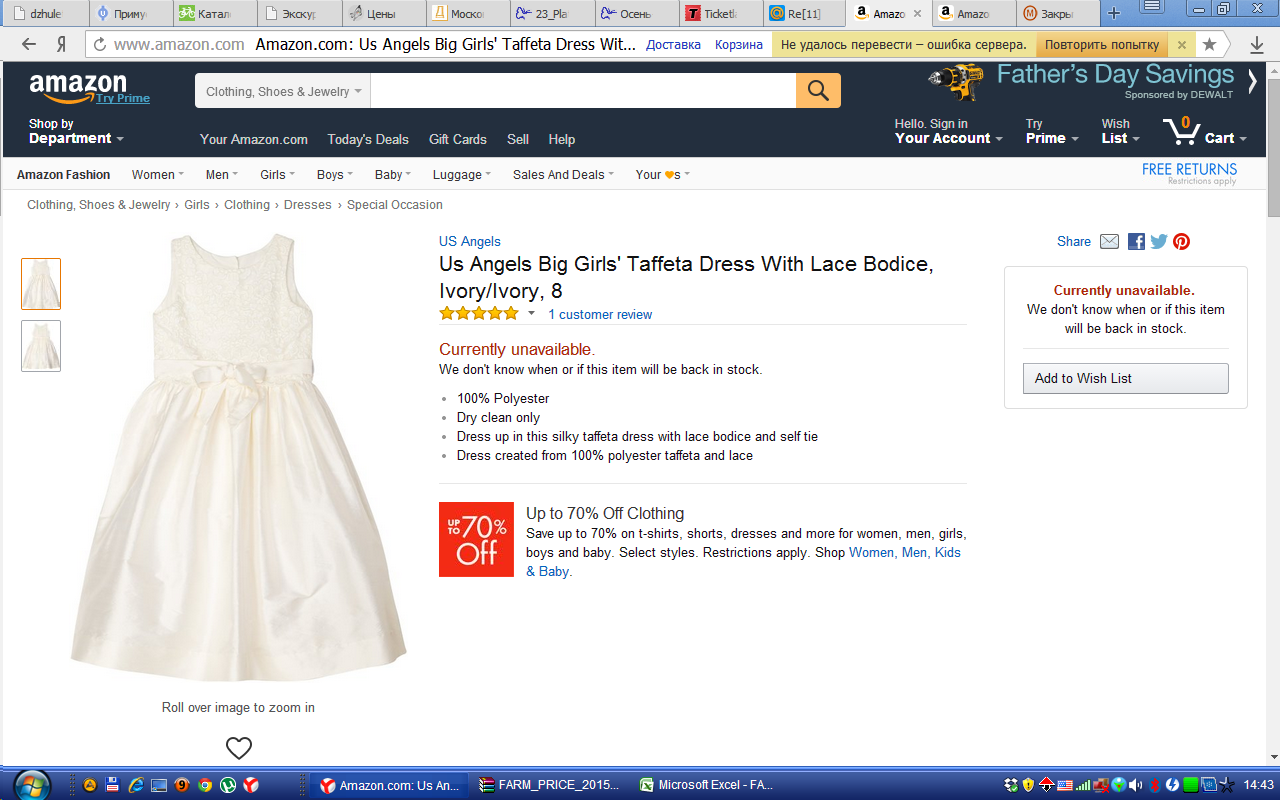Pin the dress on Pinterest
Image resolution: width=1280 pixels, height=800 pixels.
coord(1181,241)
